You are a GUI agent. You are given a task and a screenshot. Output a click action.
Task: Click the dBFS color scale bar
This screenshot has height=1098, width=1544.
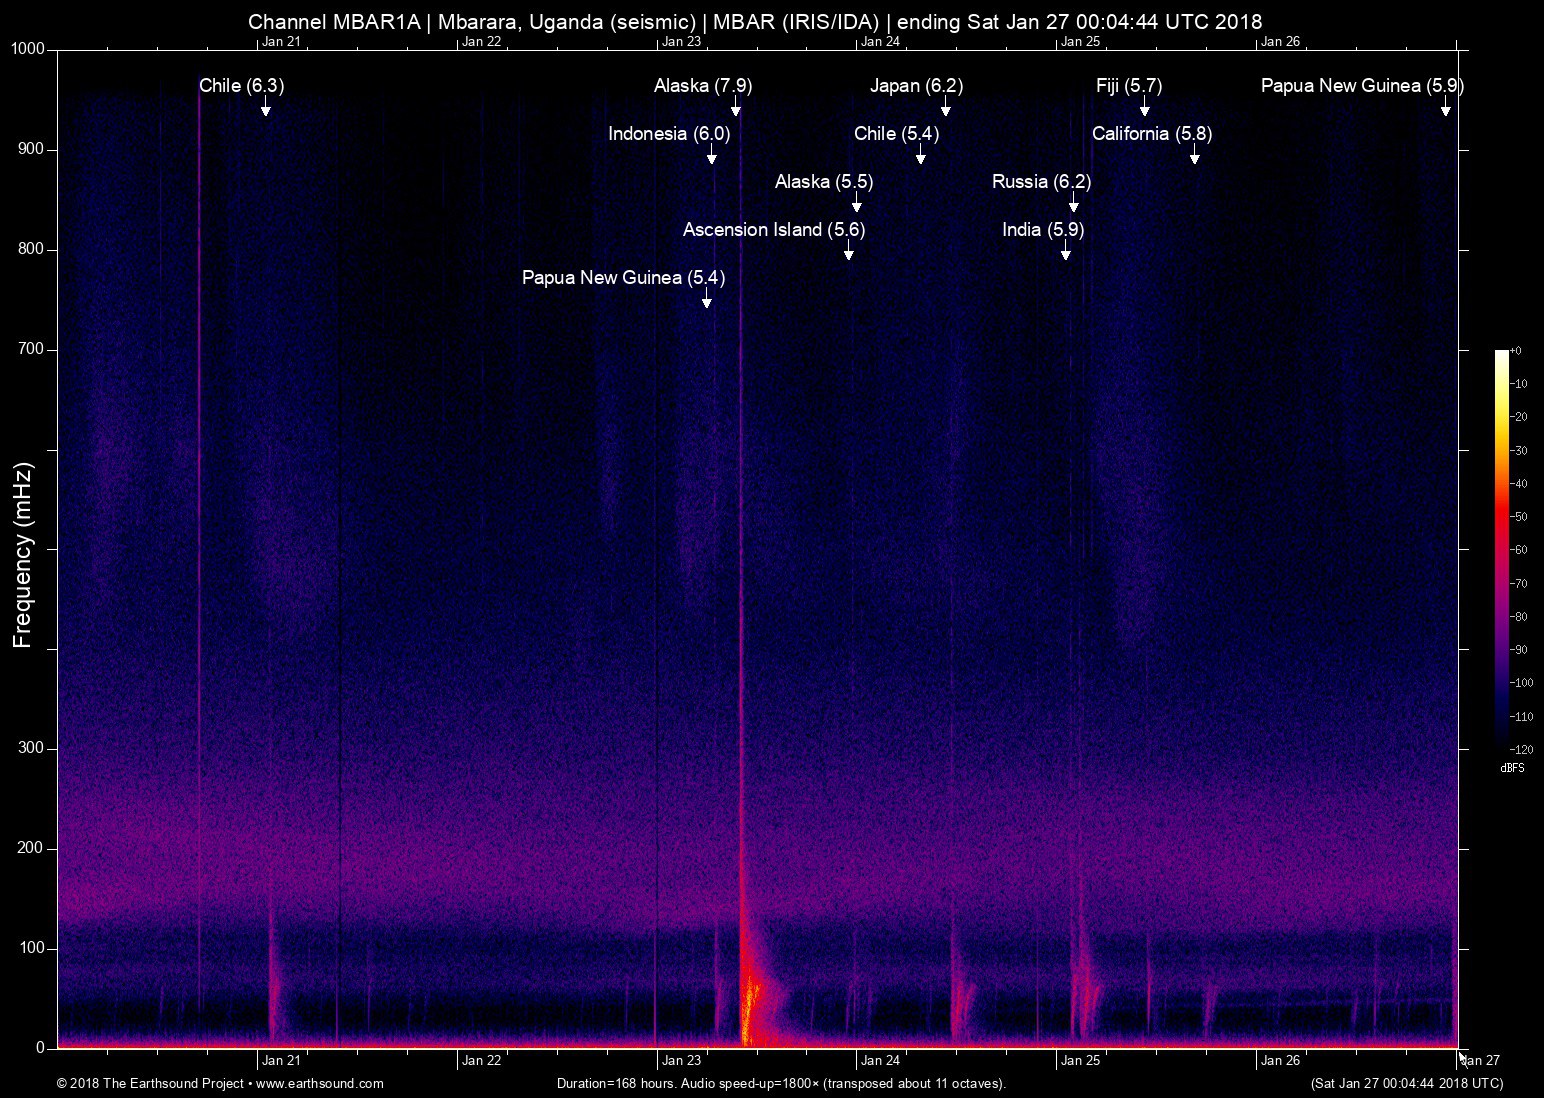[1501, 550]
